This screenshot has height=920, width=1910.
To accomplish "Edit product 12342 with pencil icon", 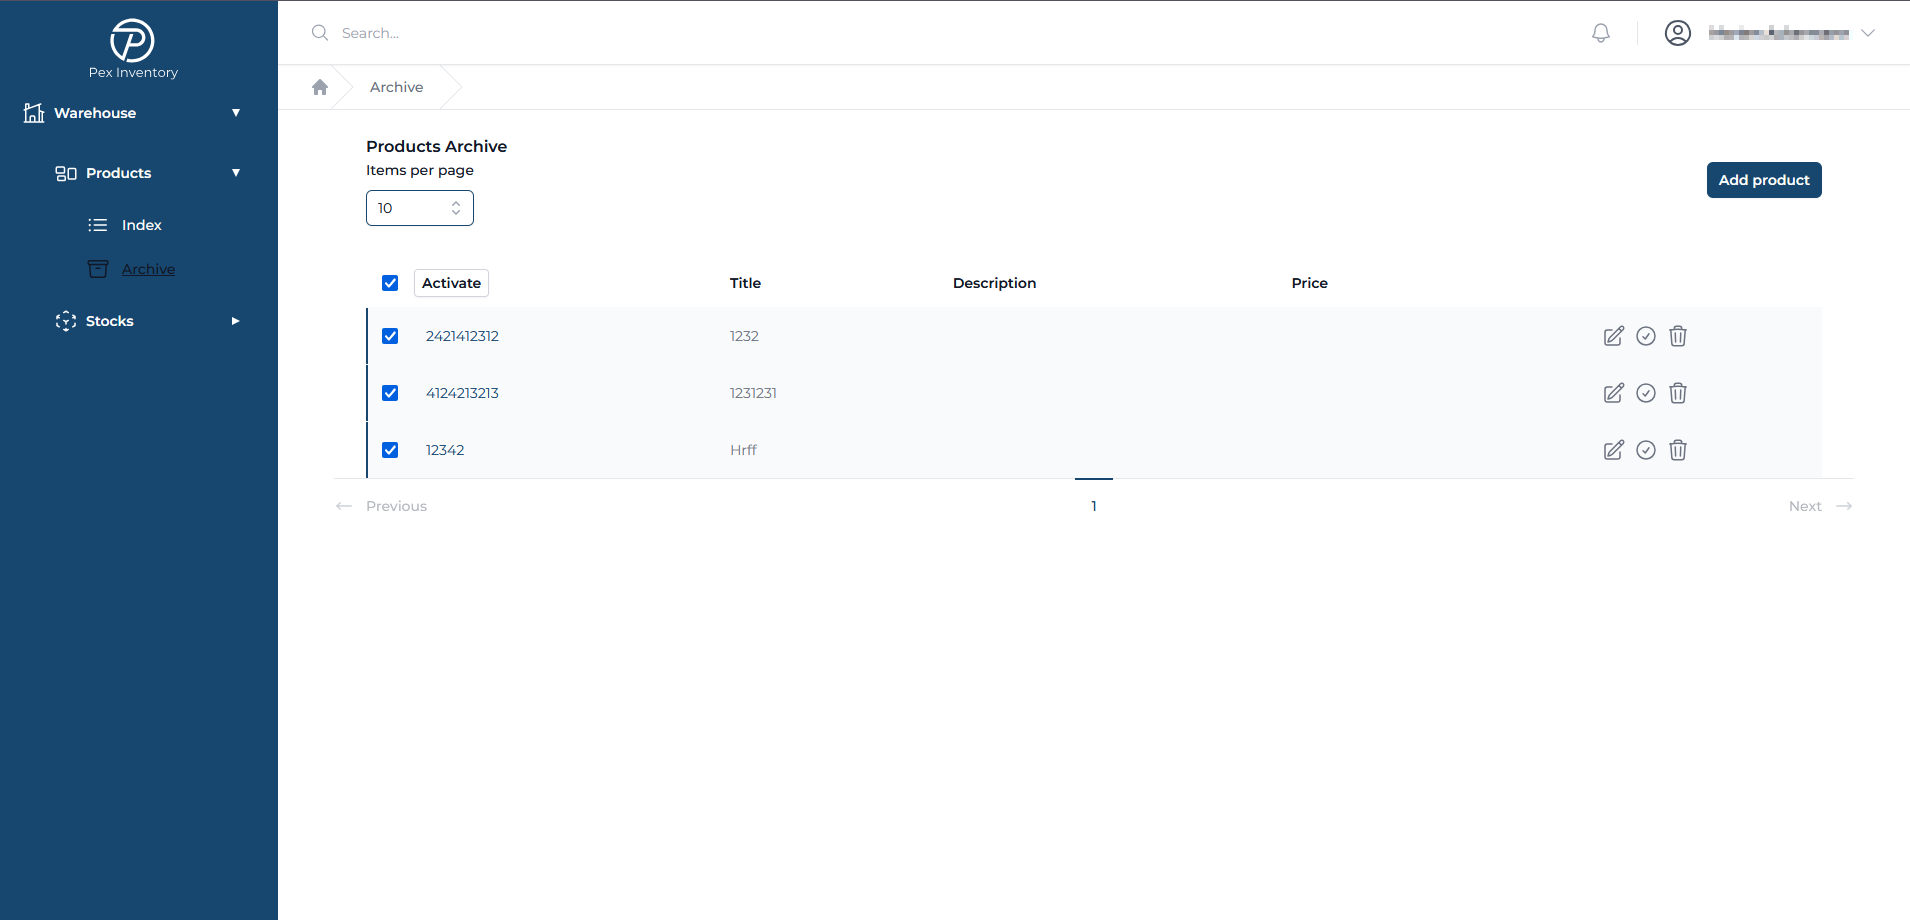I will point(1613,450).
